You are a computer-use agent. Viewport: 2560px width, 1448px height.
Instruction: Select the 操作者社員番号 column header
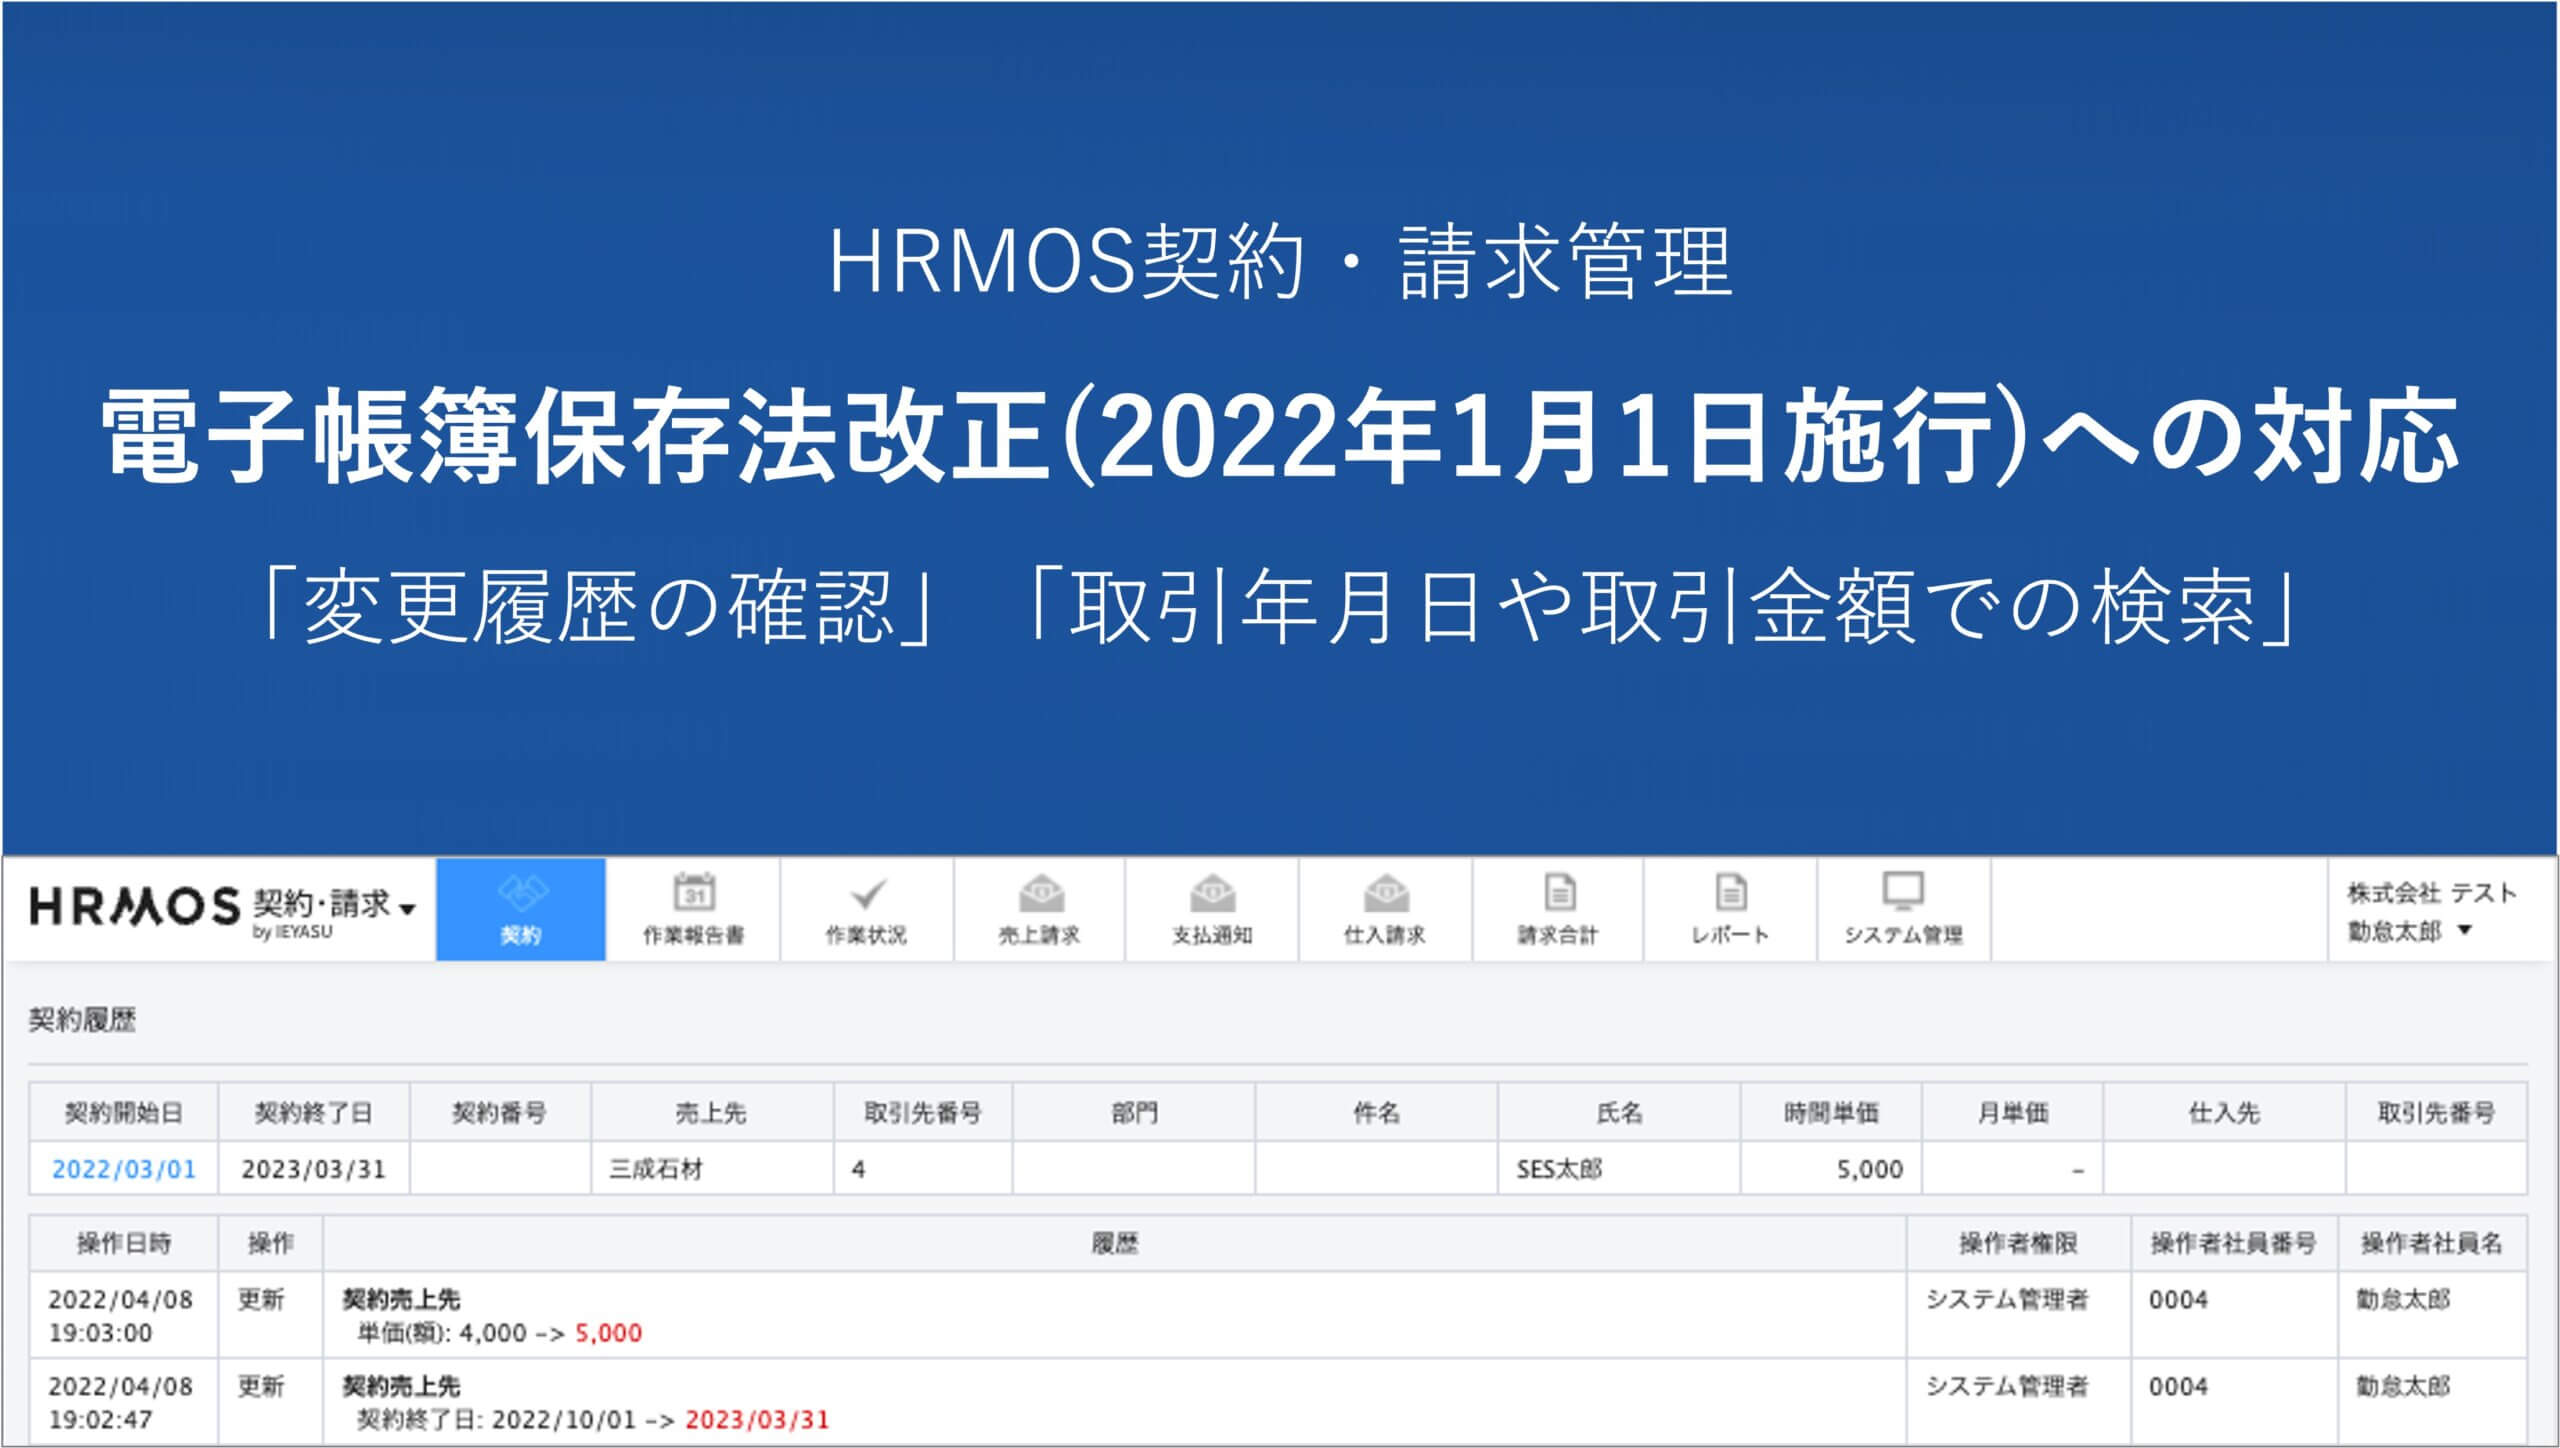point(2234,1243)
